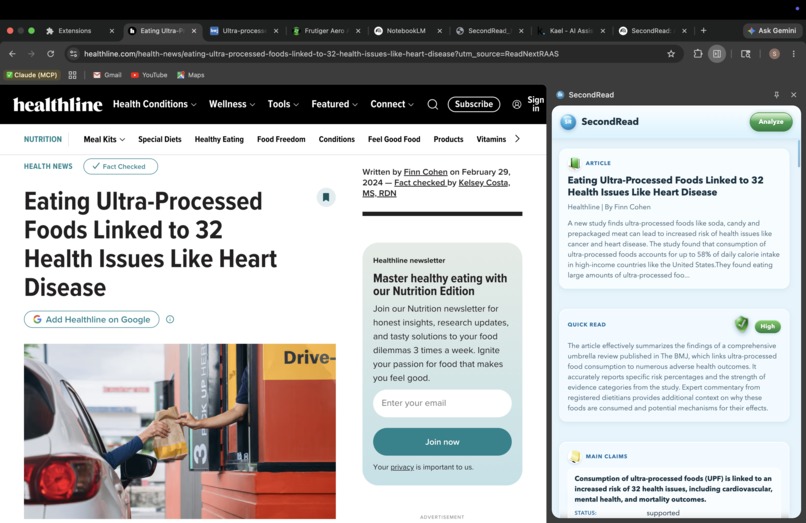Open the Extensions puzzle icon
The width and height of the screenshot is (806, 523).
click(x=698, y=53)
